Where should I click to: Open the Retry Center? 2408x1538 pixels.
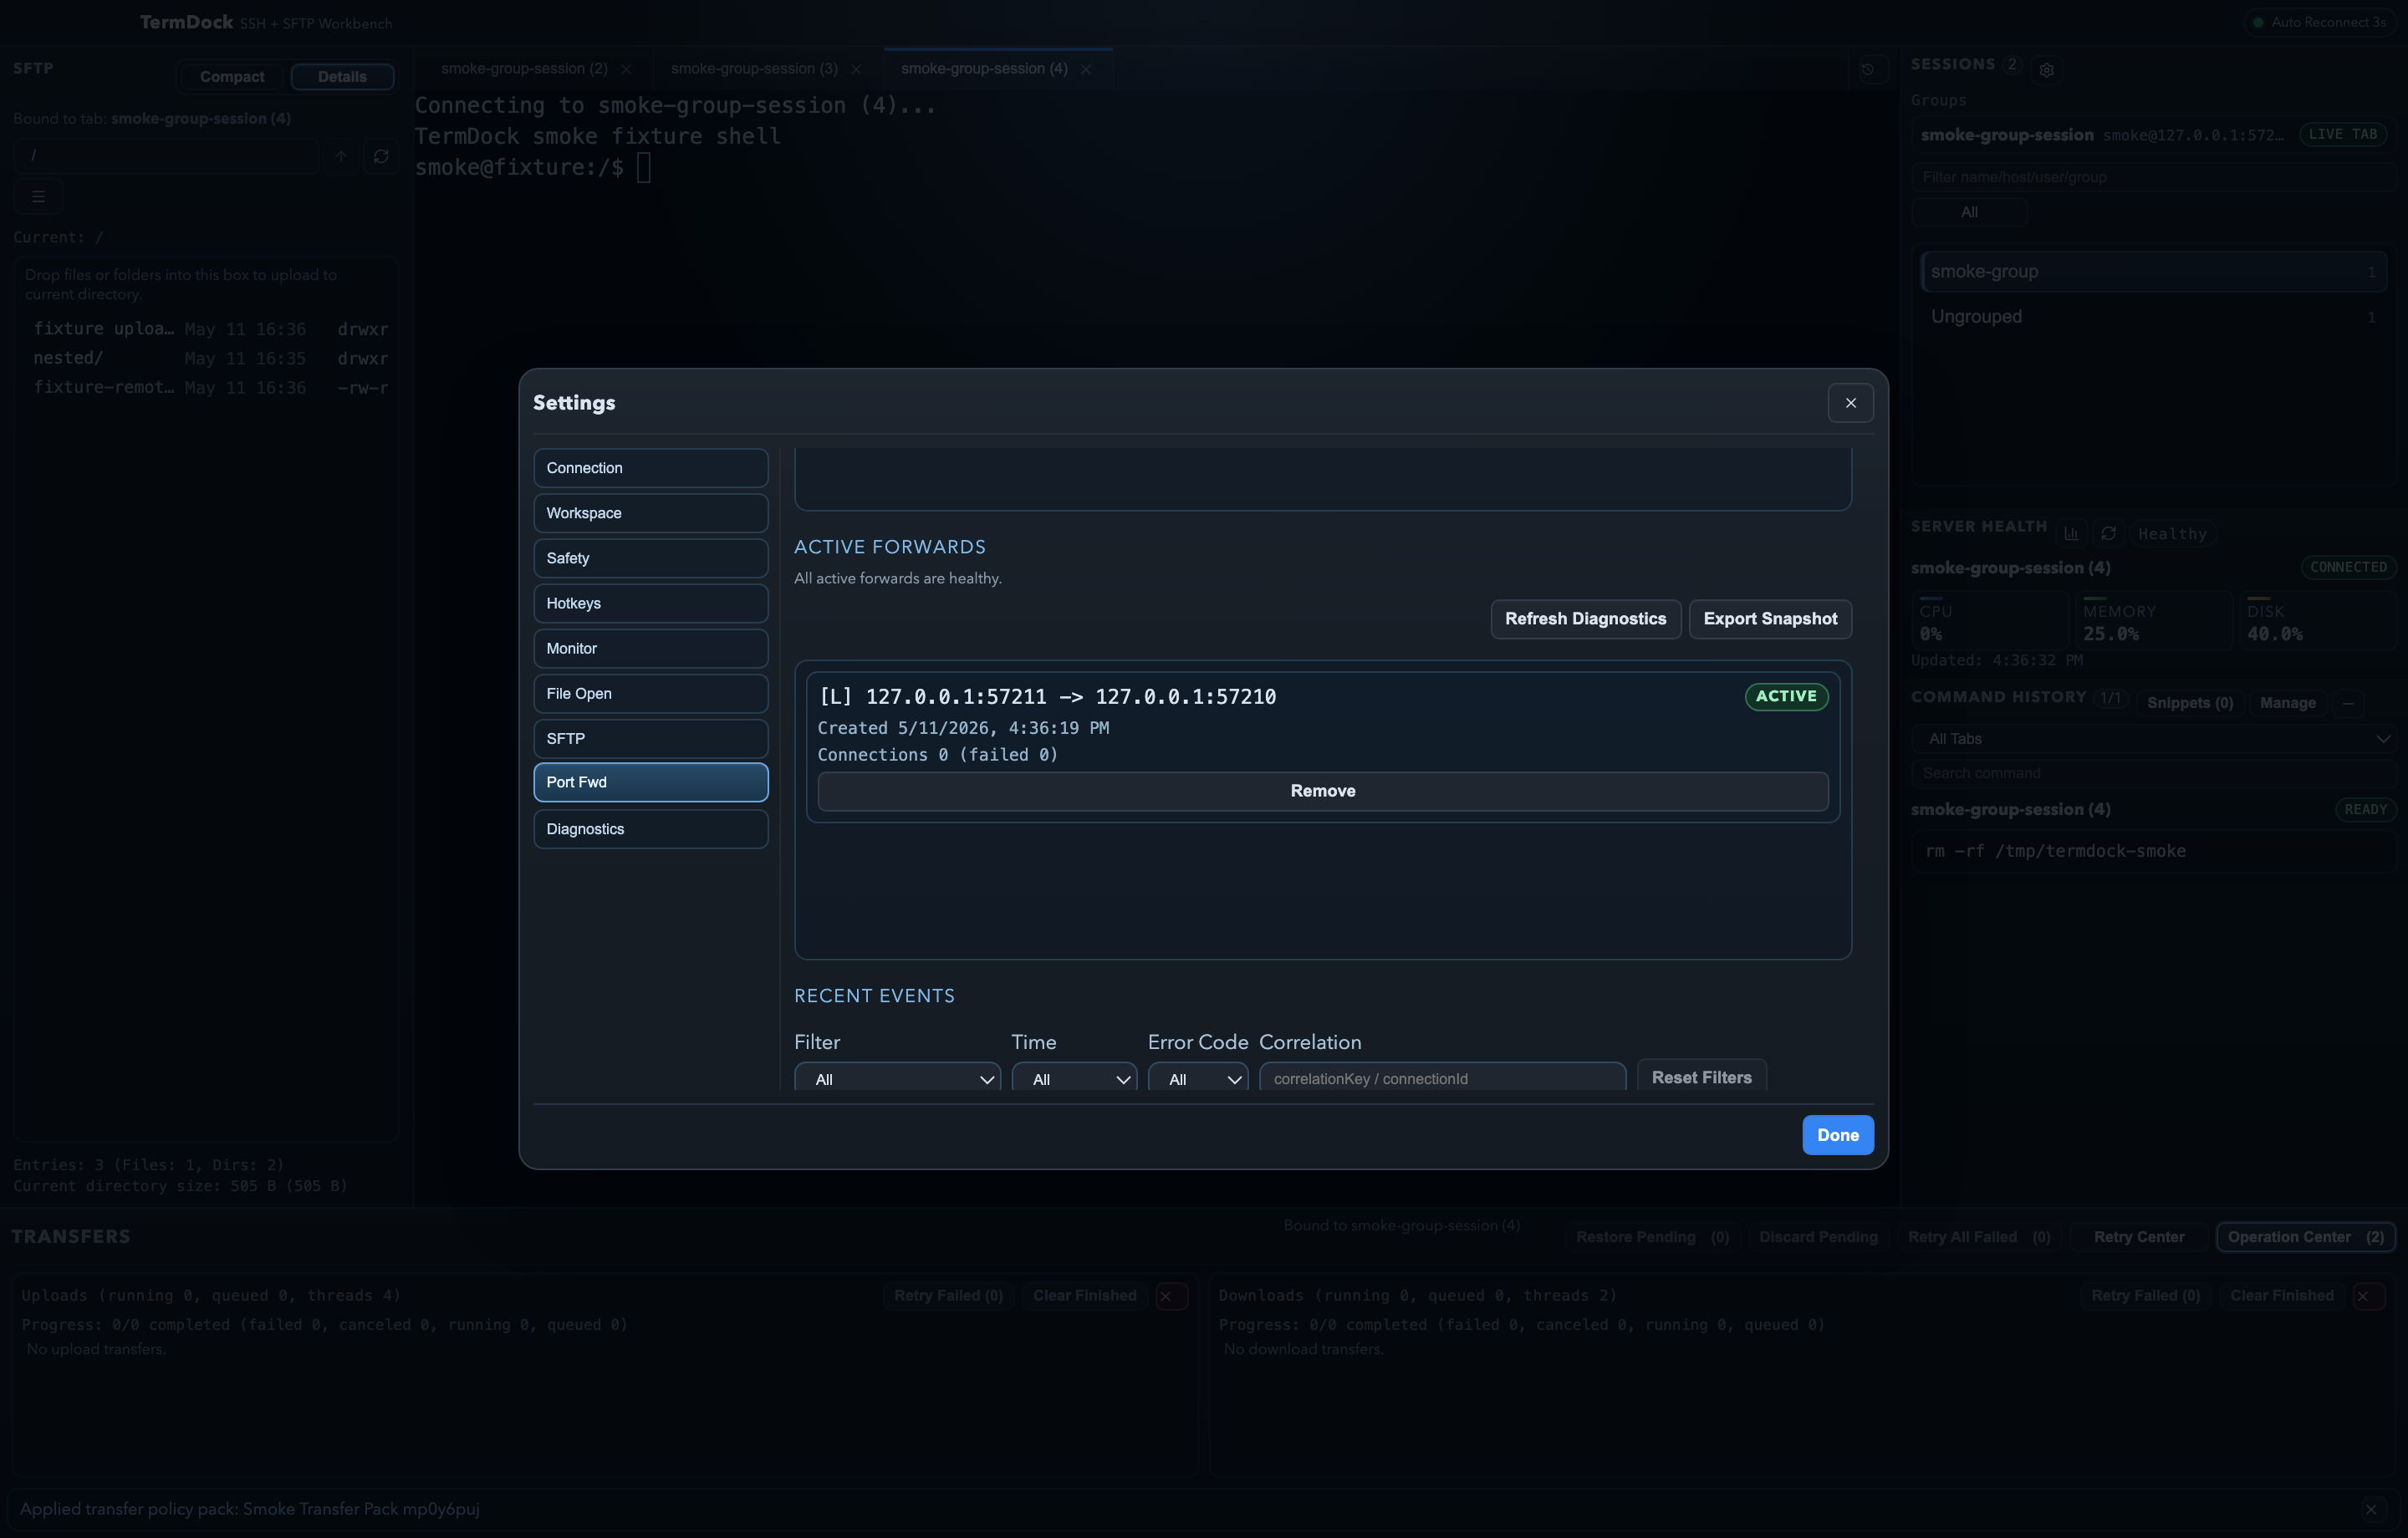[2138, 1237]
